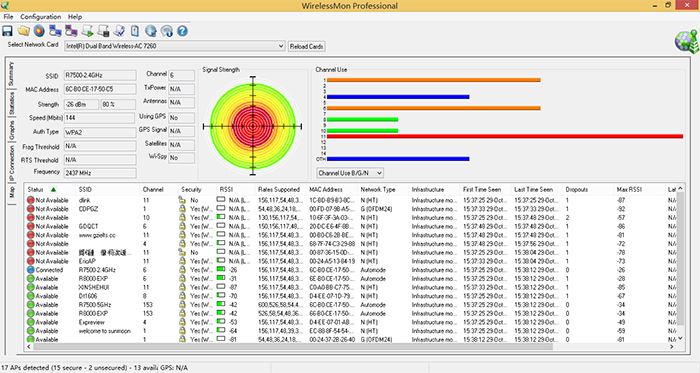The width and height of the screenshot is (700, 373).
Task: Click the Frequency field showing 2437 MHz
Action: [100, 173]
